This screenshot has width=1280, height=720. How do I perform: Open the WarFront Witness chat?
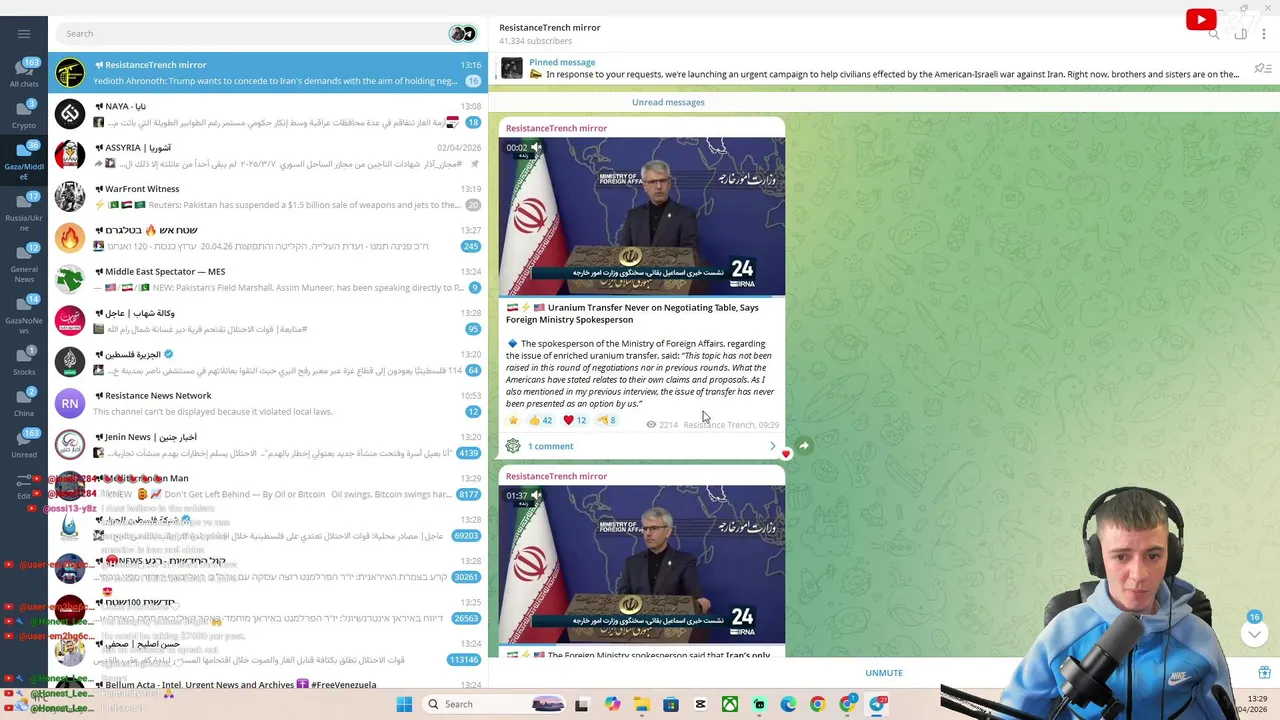pos(268,197)
